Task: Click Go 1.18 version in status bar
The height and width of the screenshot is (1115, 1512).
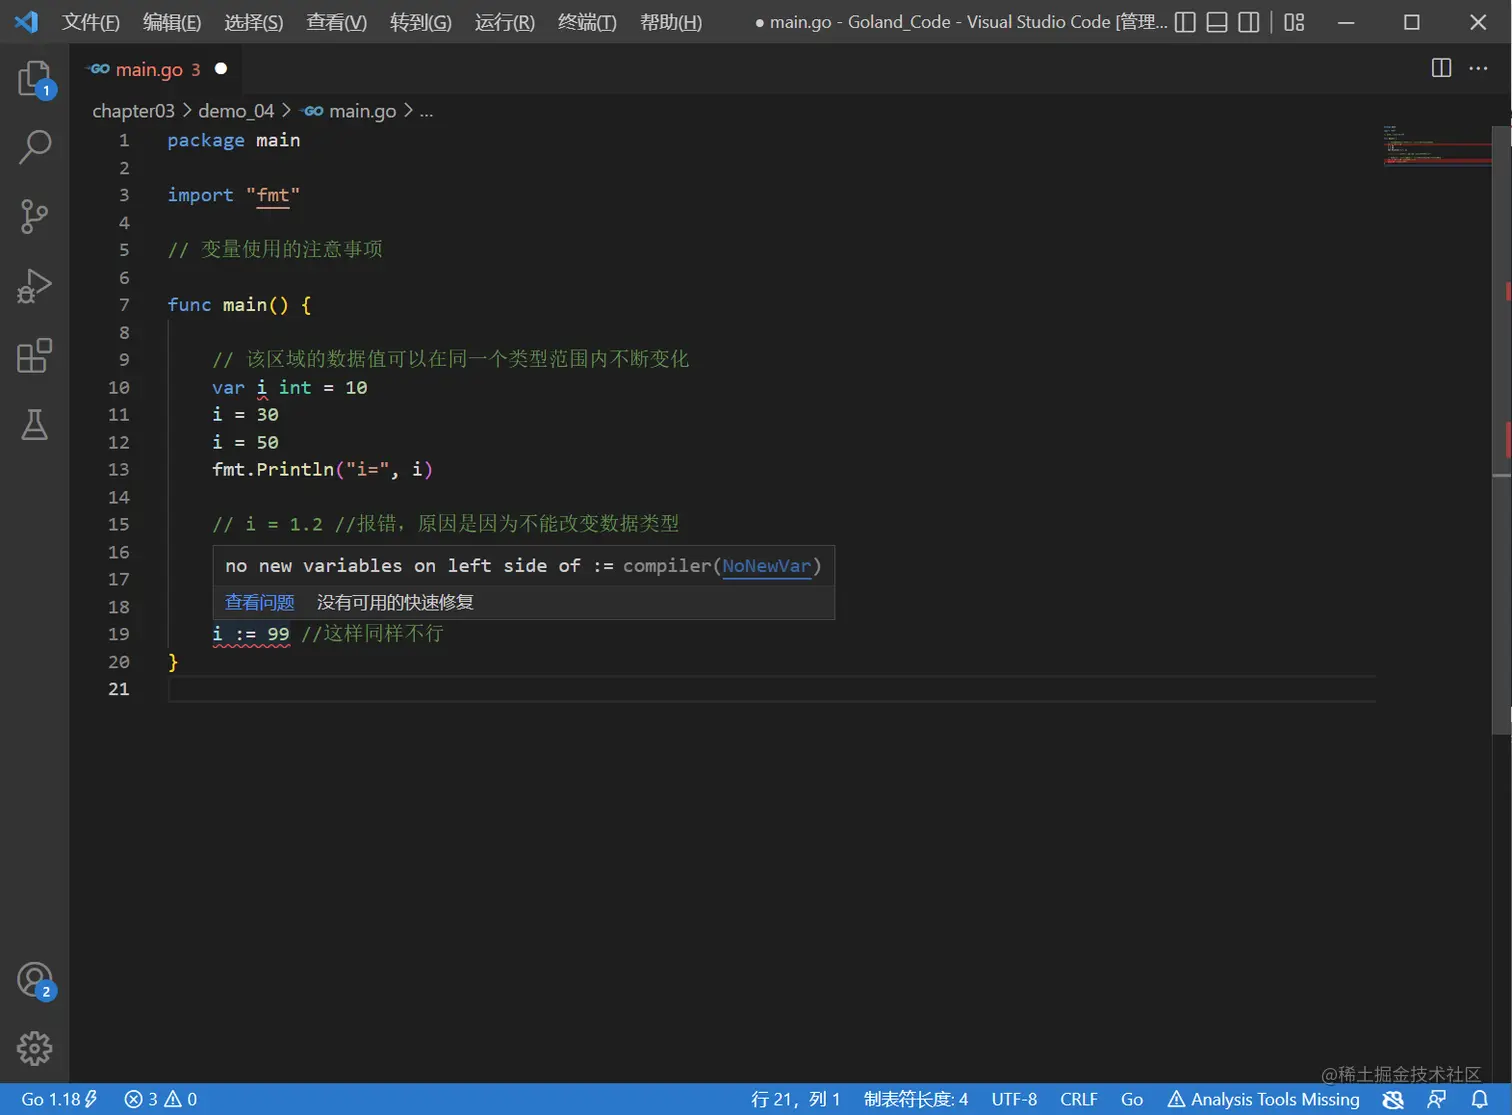Action: [59, 1099]
